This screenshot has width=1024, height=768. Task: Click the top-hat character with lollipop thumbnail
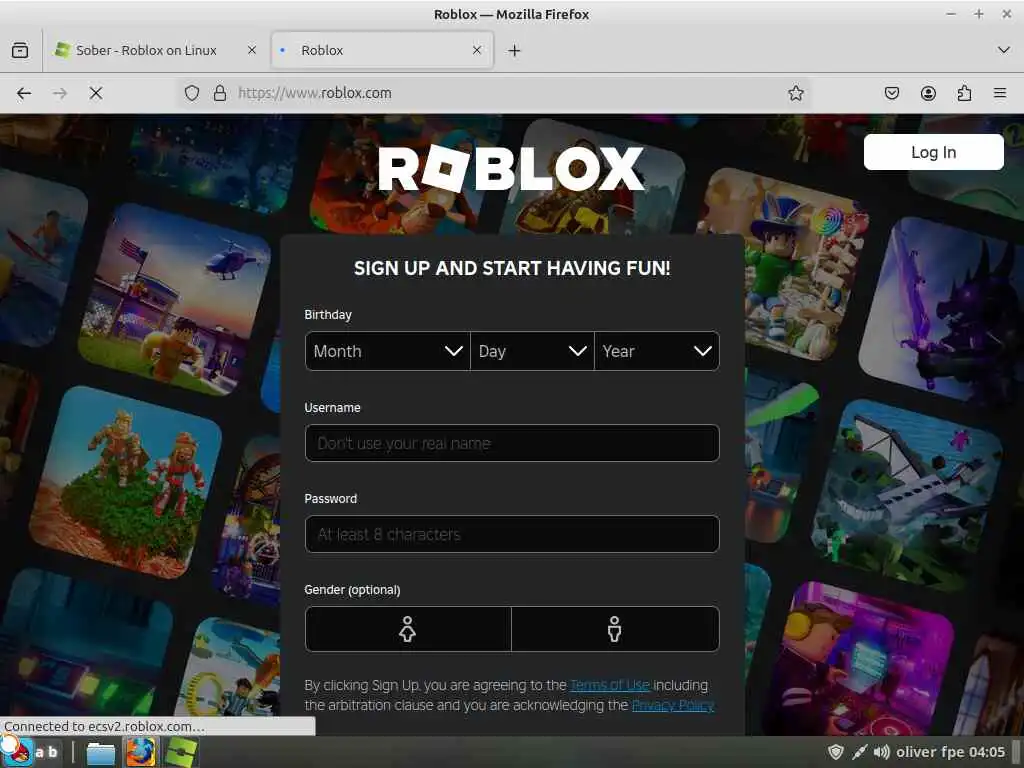[x=784, y=263]
